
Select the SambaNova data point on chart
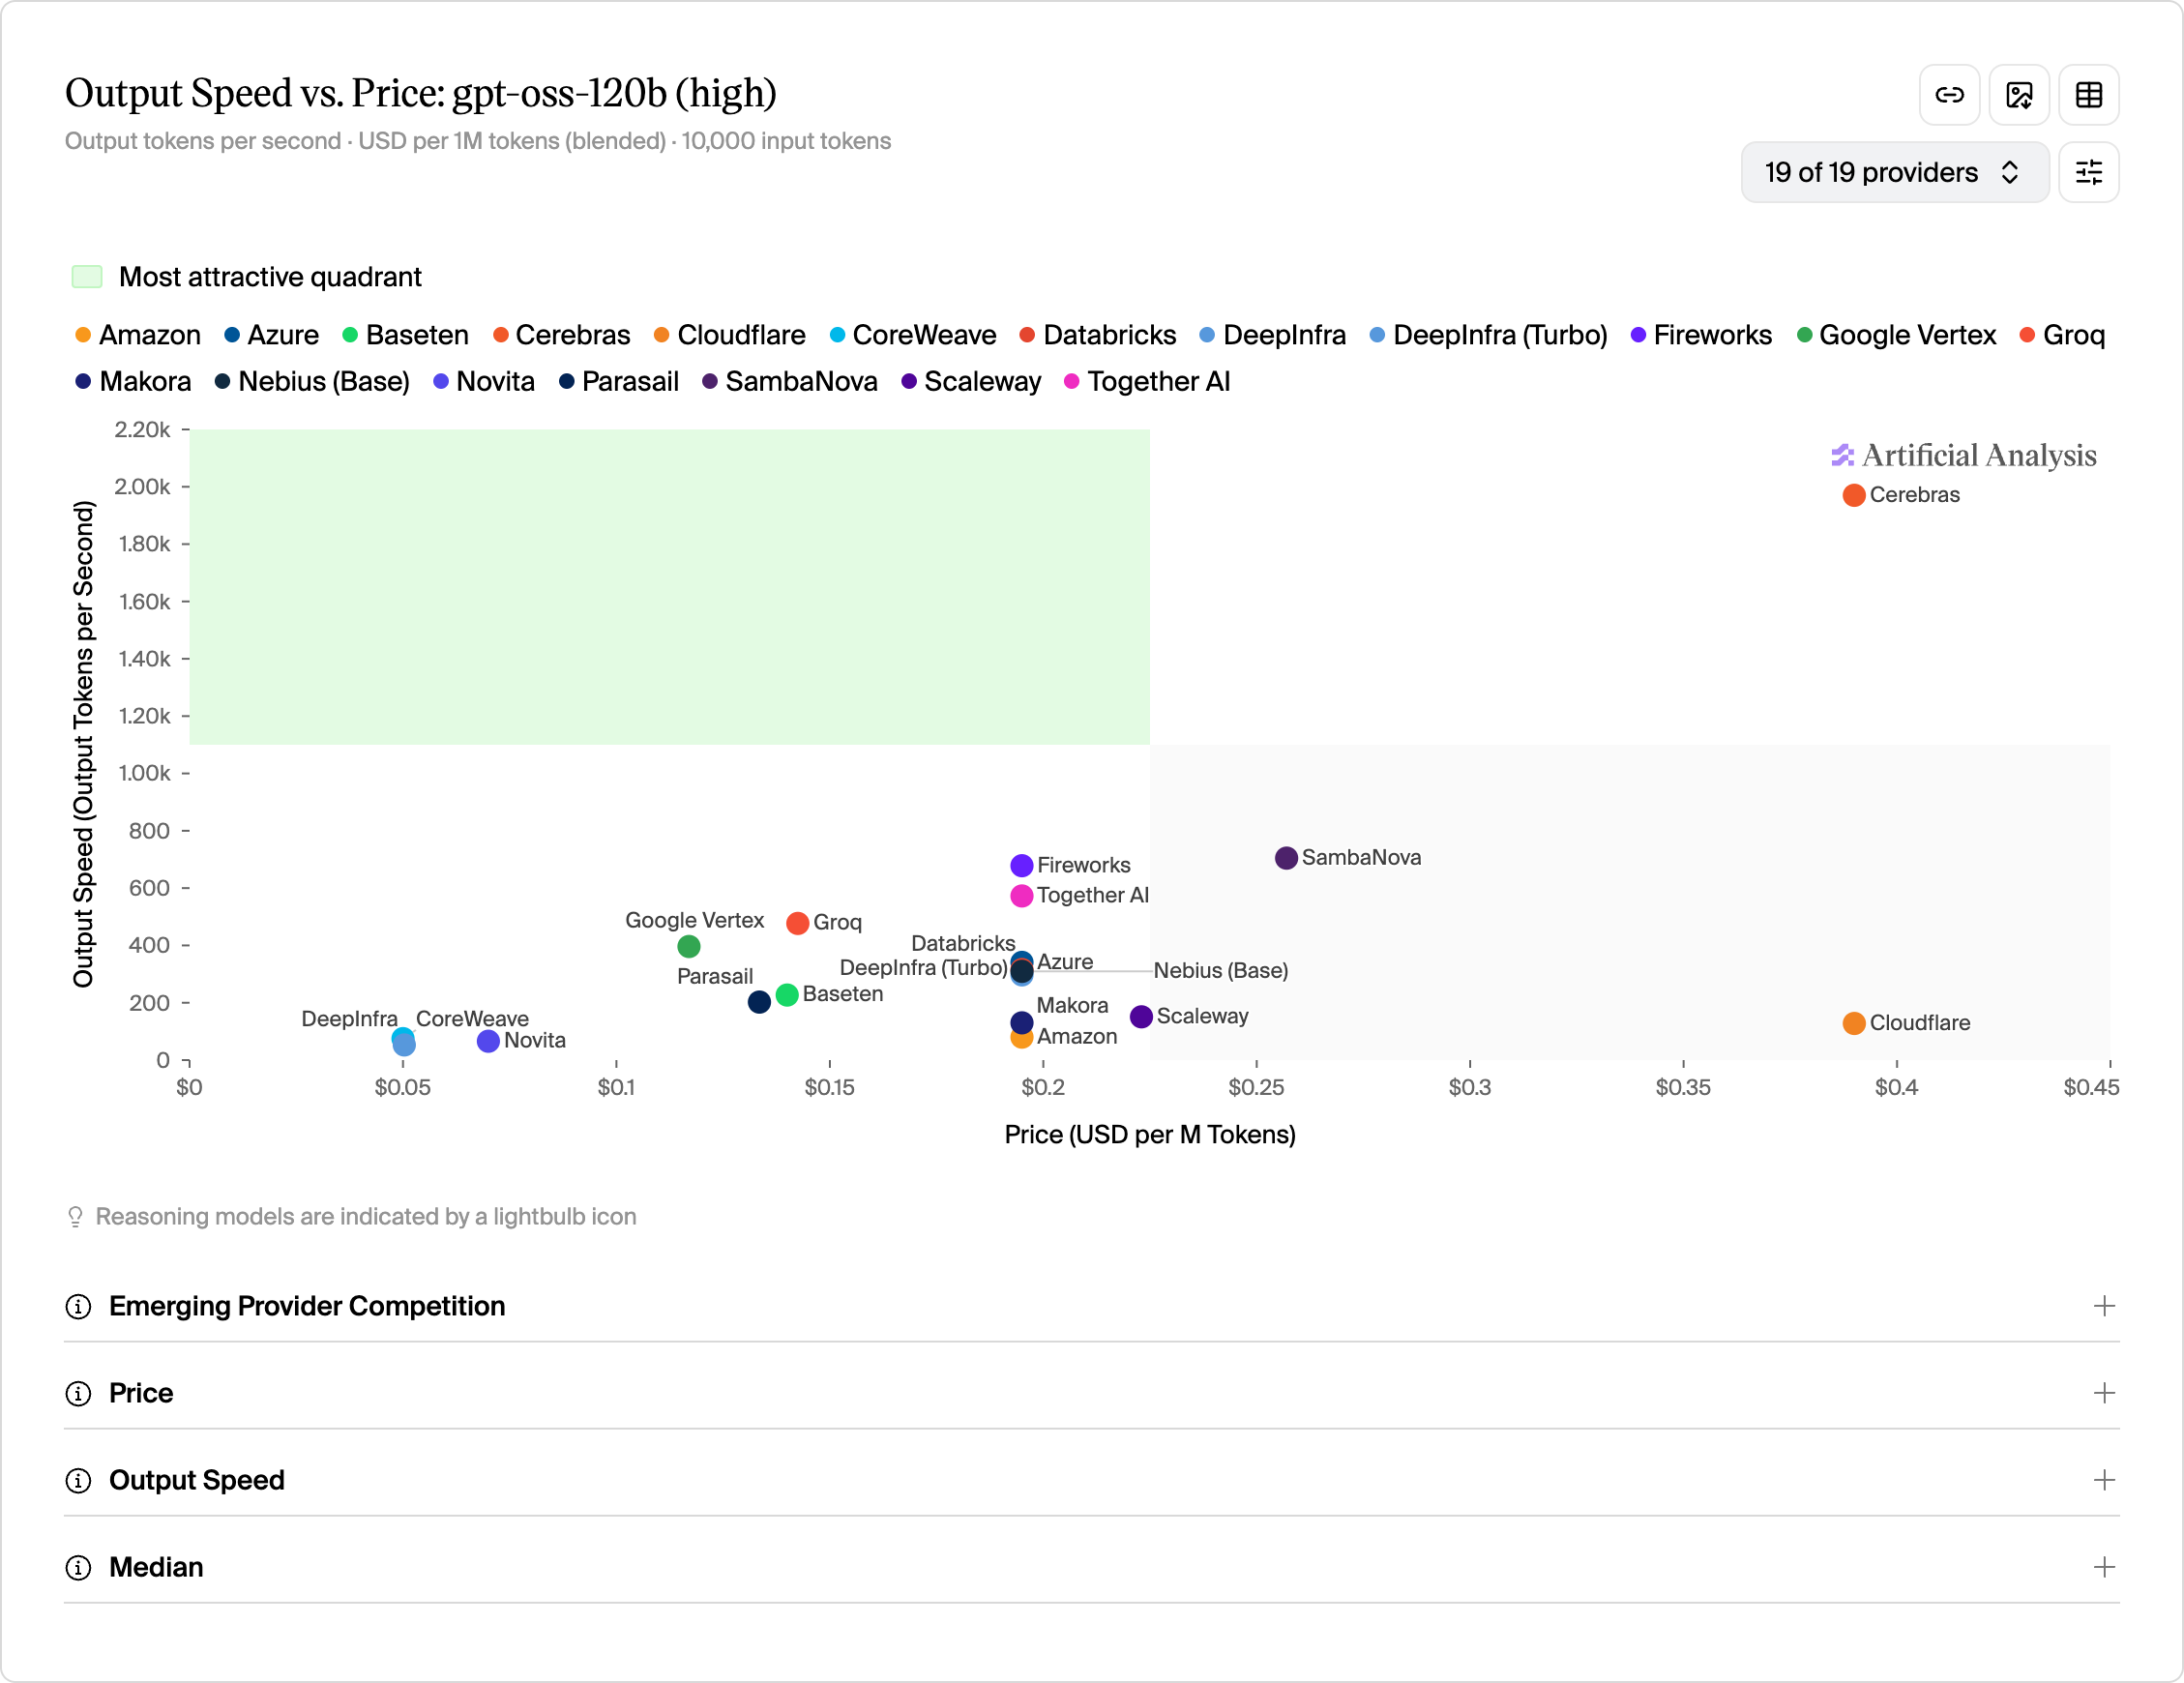click(x=1286, y=858)
